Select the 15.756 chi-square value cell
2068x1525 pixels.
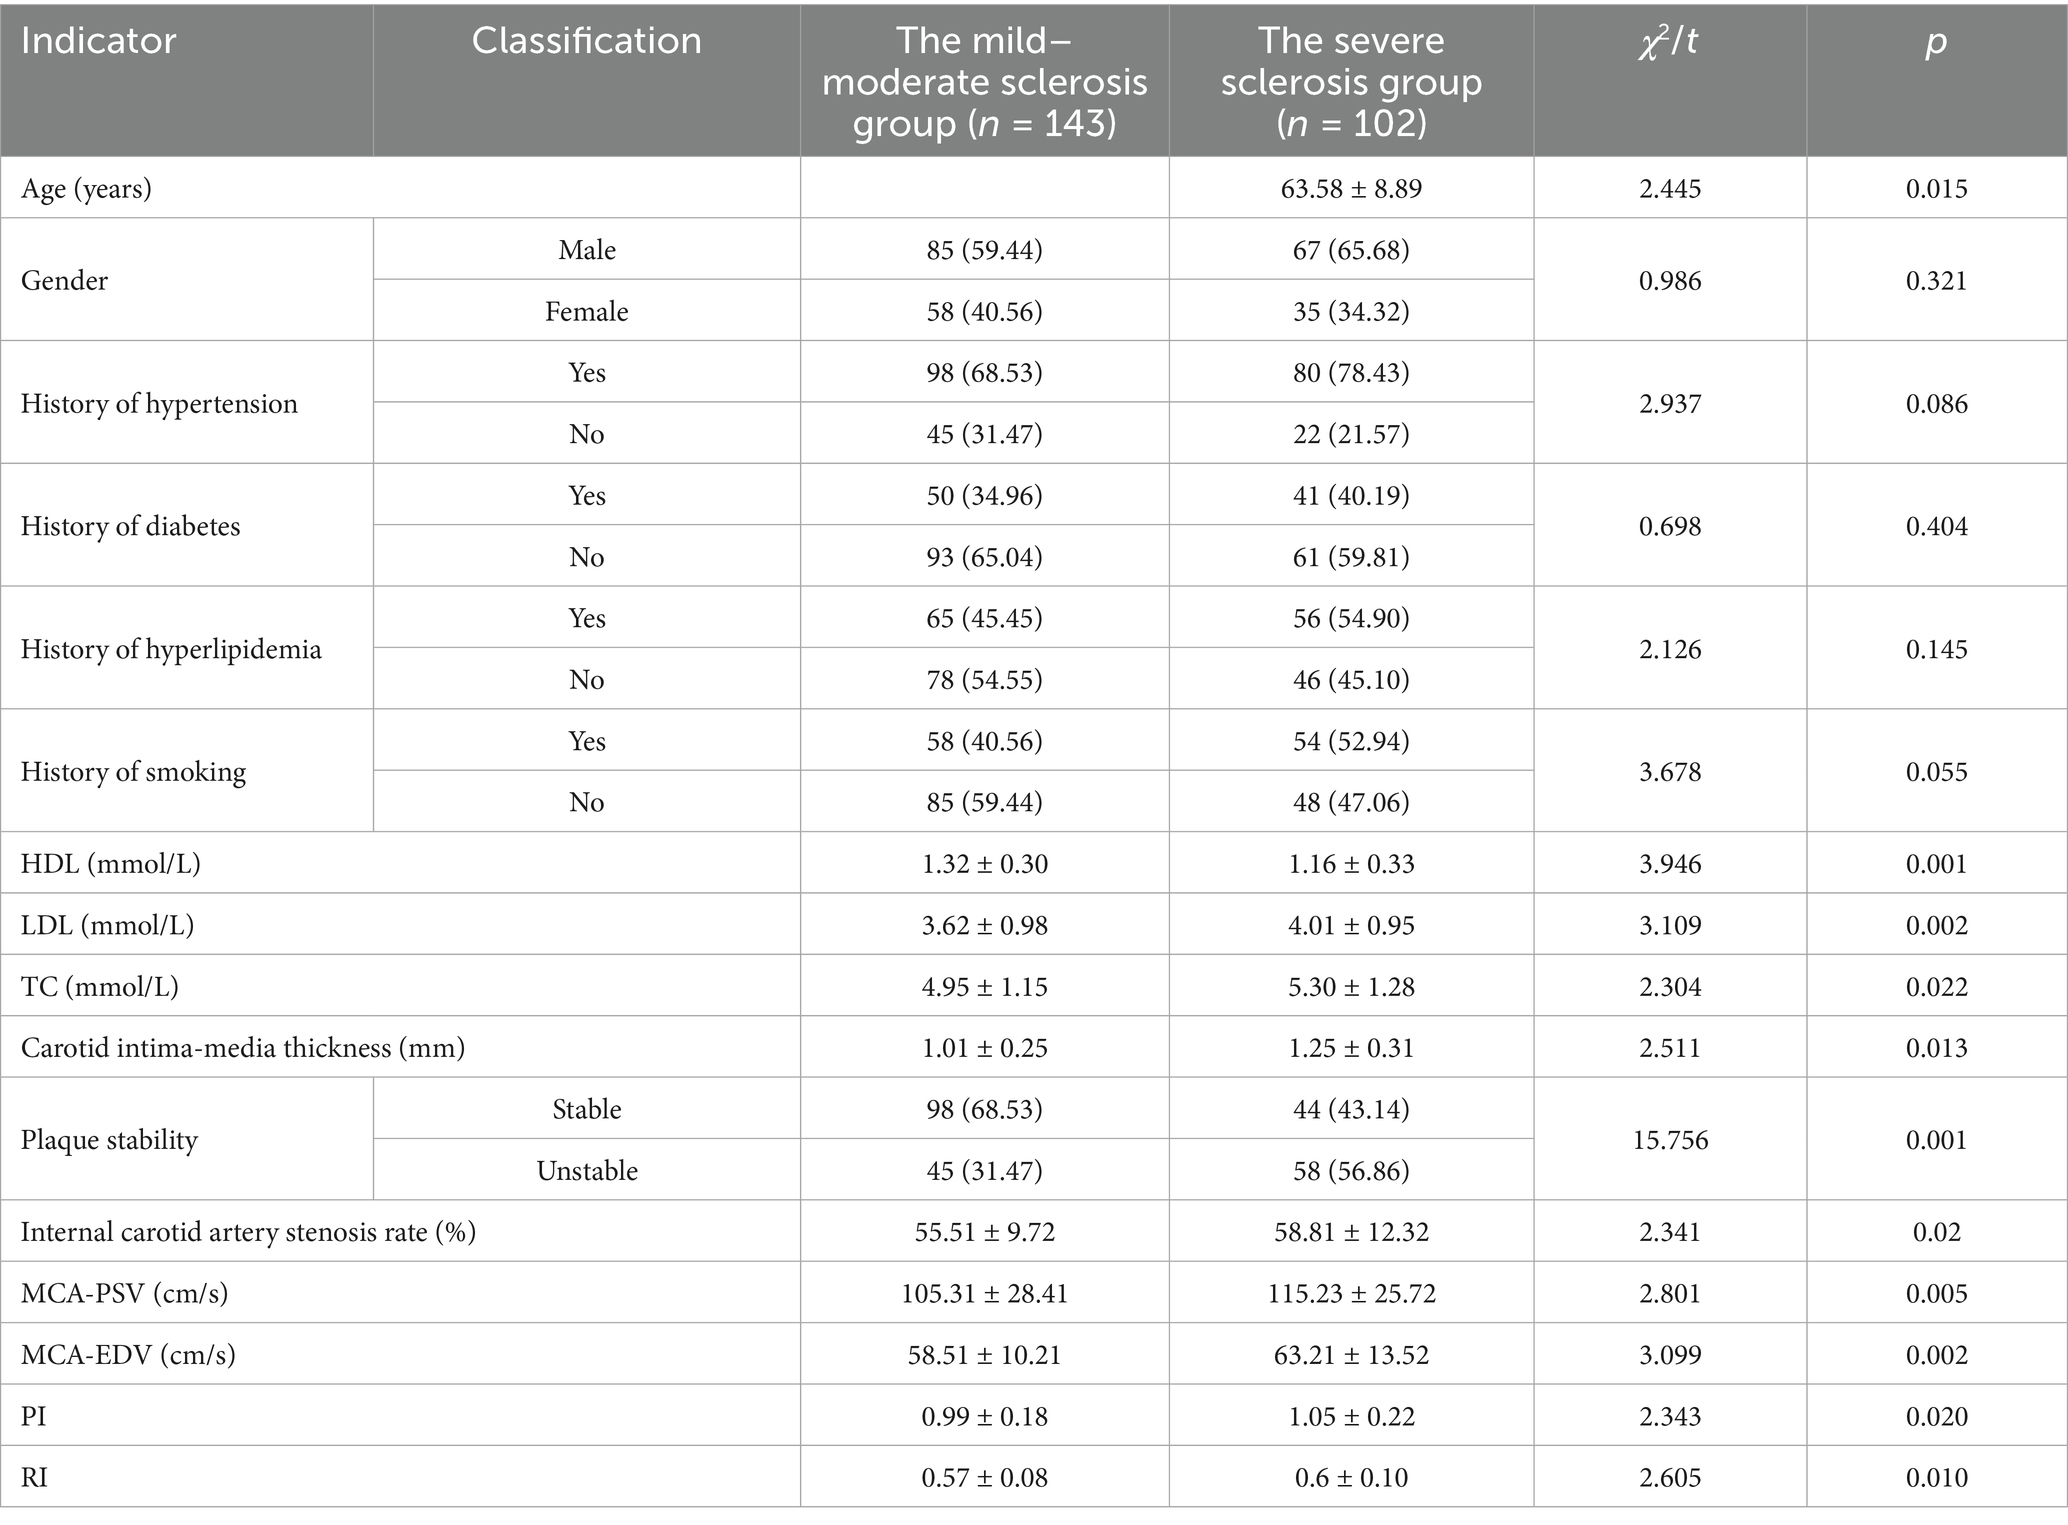[x=1669, y=1139]
